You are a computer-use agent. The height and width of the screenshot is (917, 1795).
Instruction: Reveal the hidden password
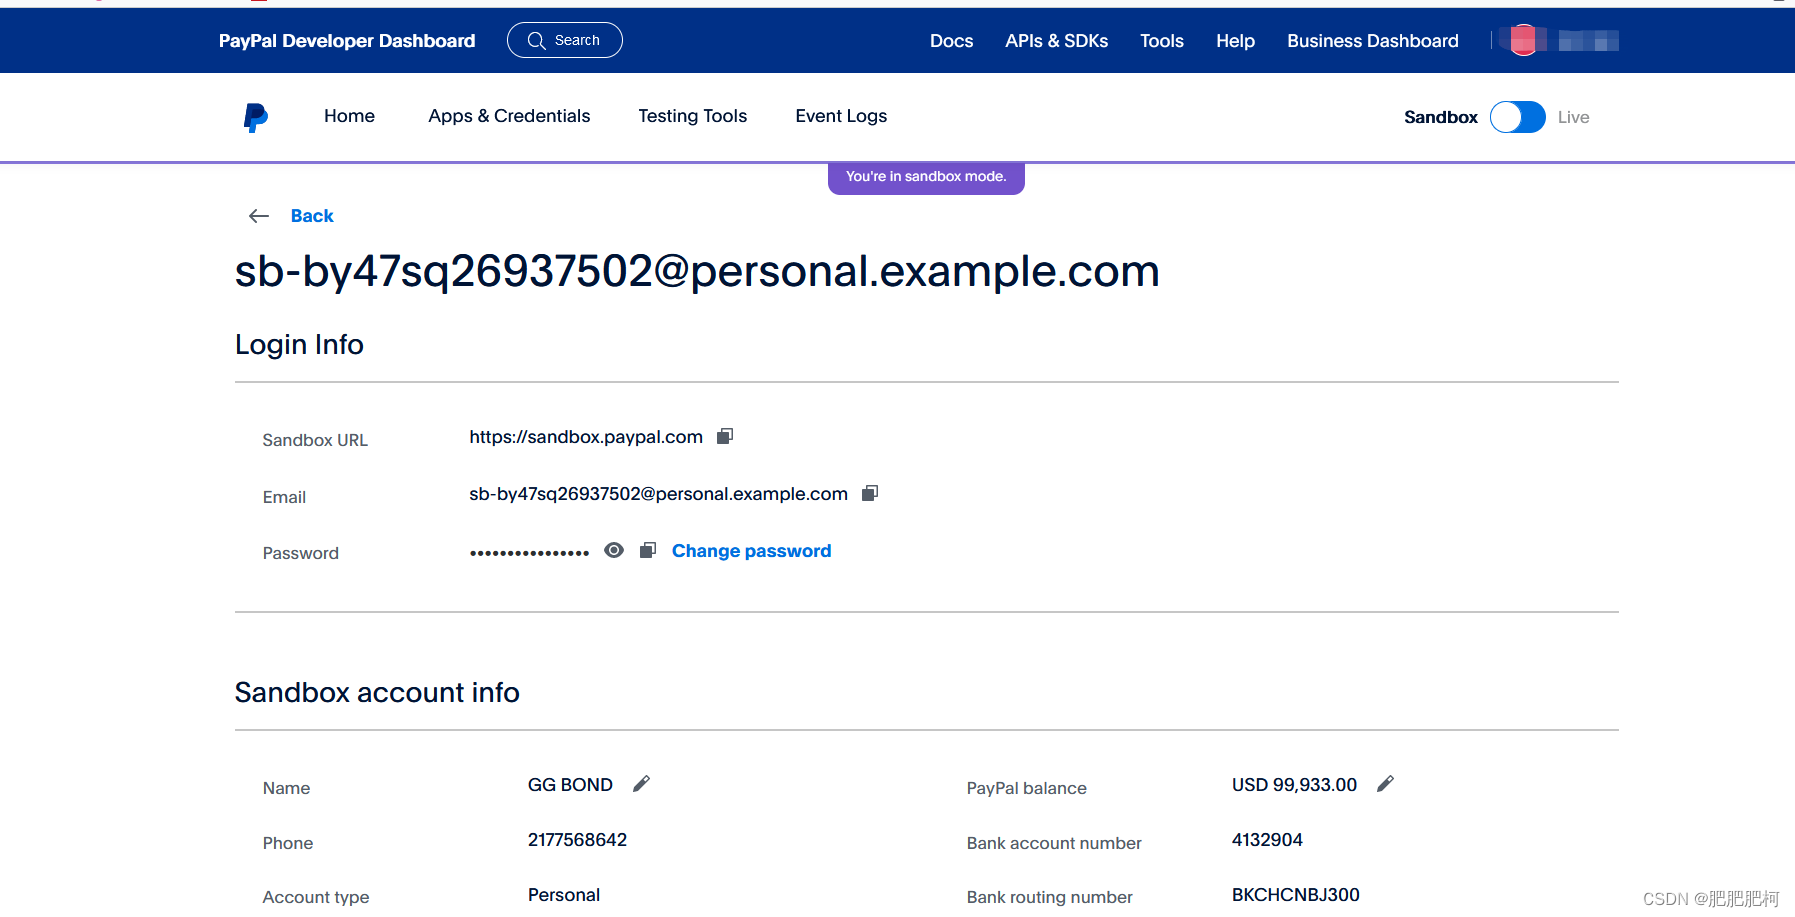(x=613, y=550)
